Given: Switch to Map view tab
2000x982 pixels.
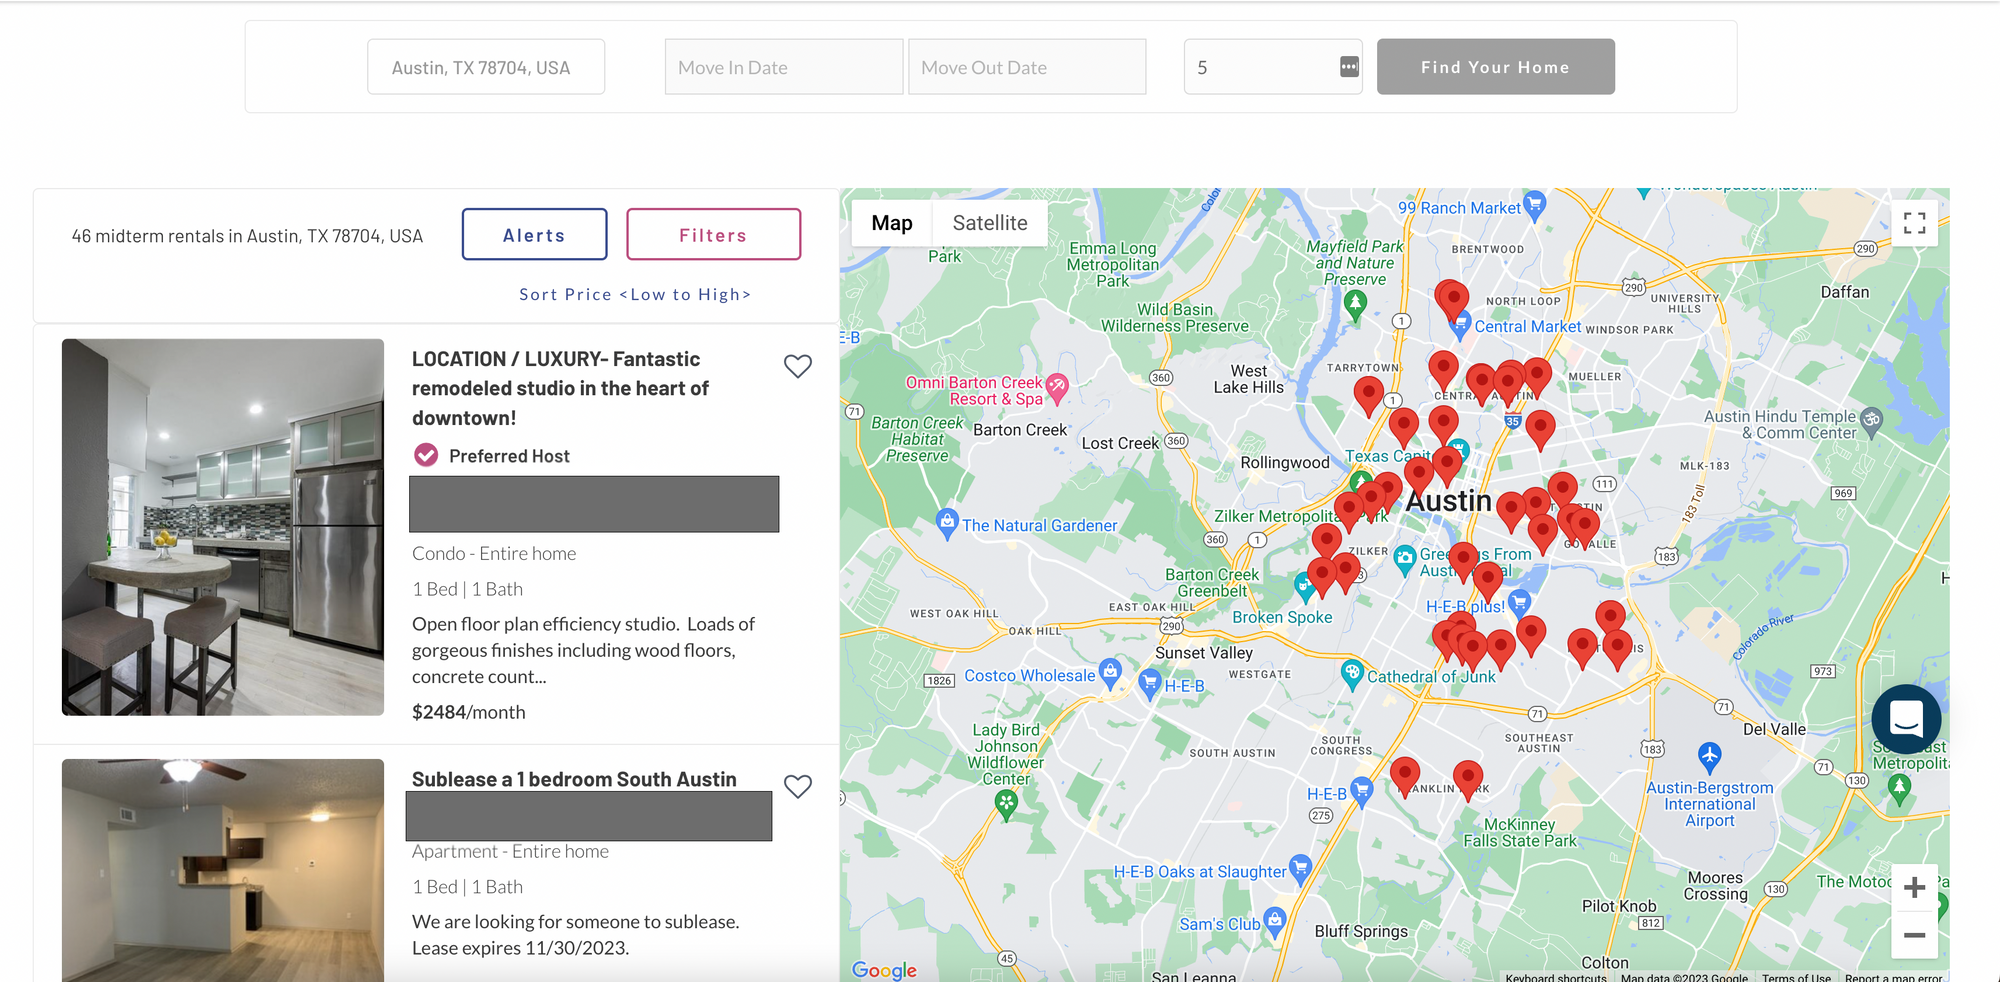Looking at the screenshot, I should [892, 223].
